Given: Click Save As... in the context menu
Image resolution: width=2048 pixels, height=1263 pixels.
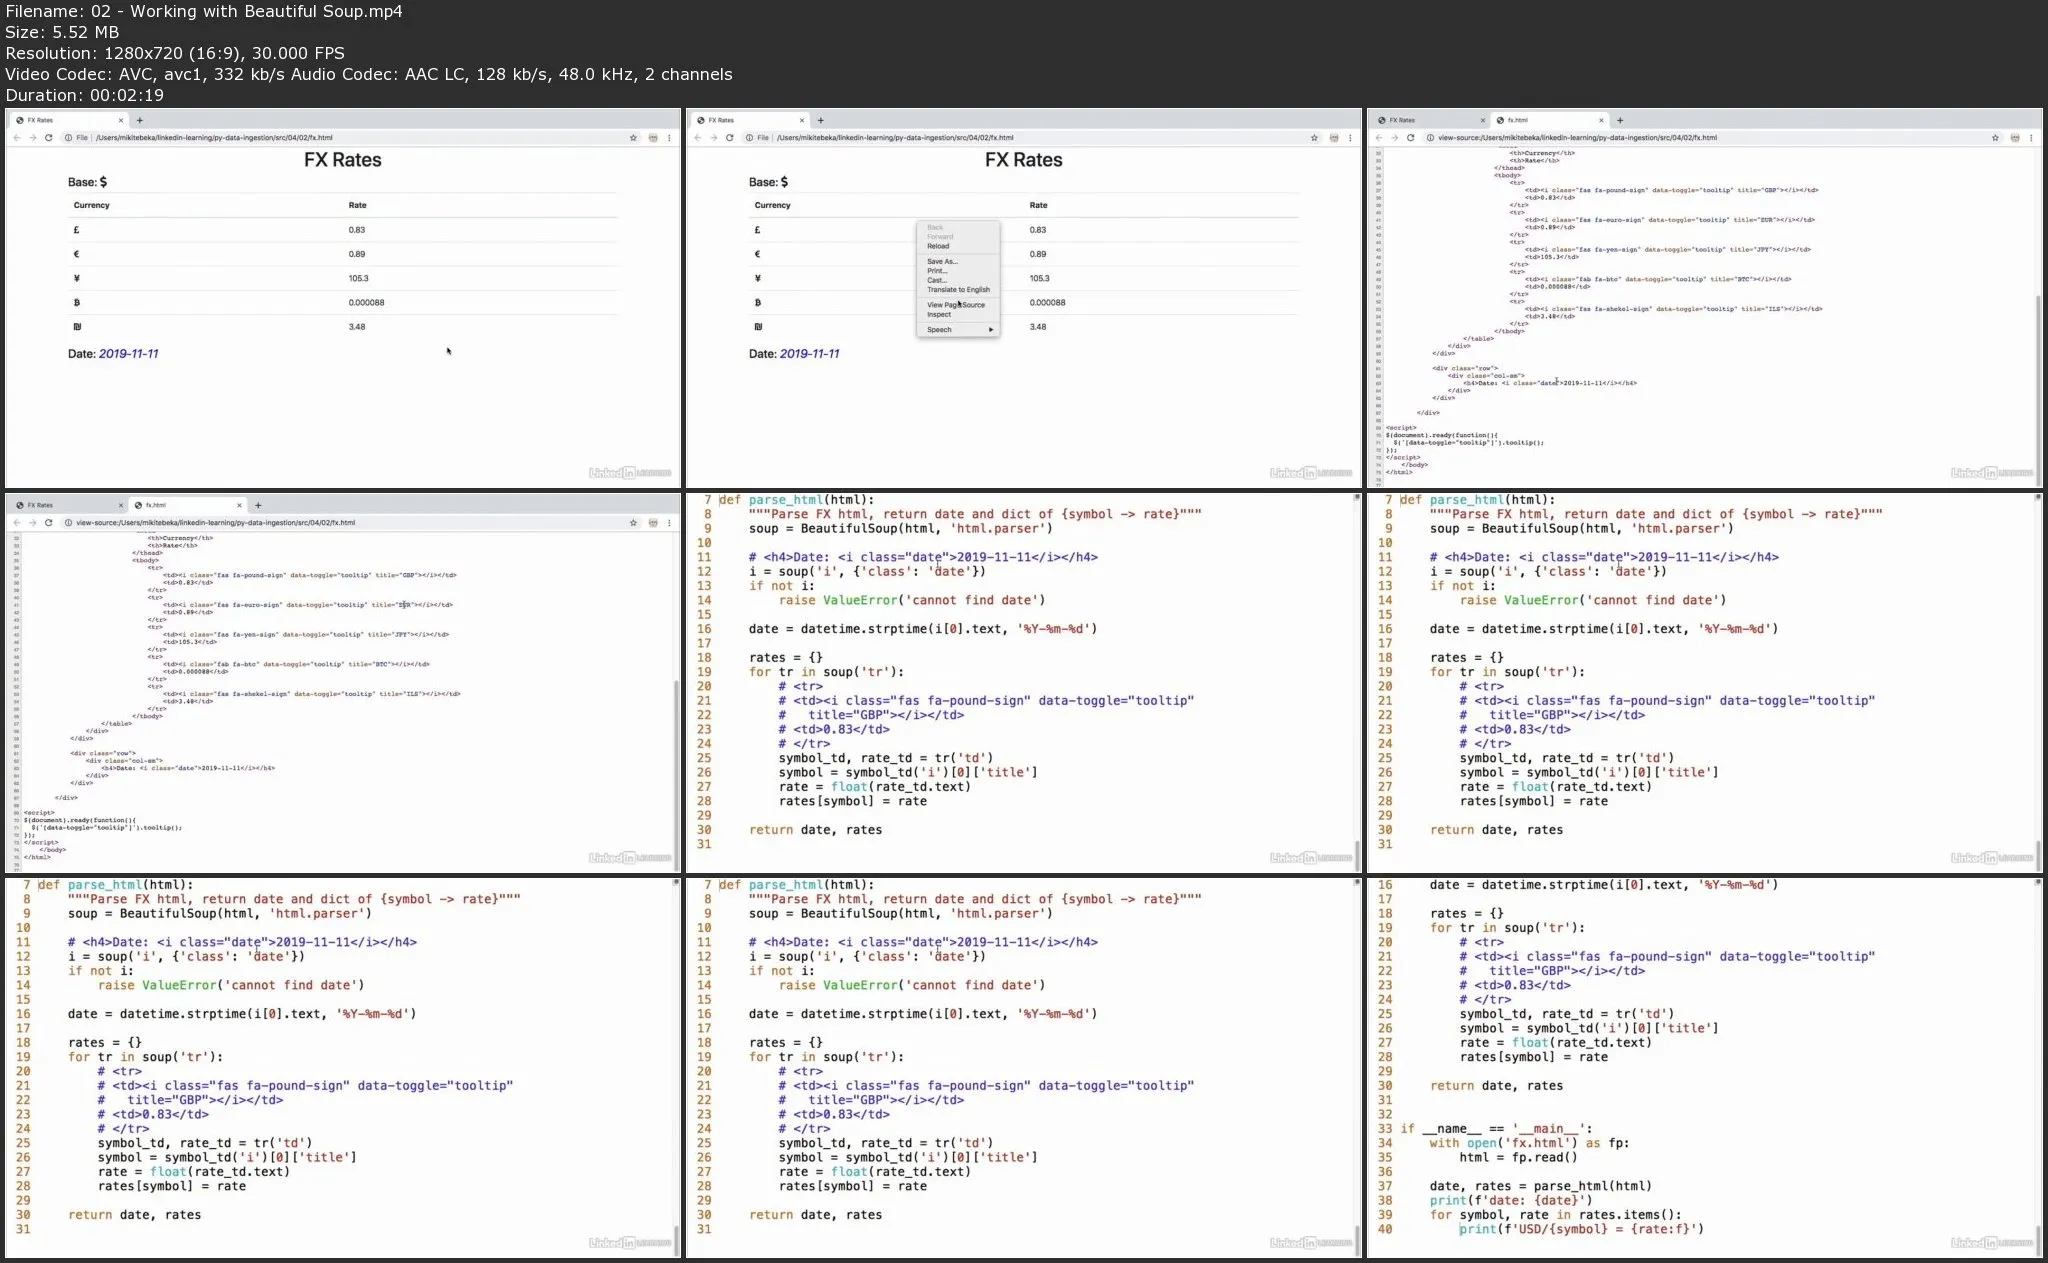Looking at the screenshot, I should point(942,261).
